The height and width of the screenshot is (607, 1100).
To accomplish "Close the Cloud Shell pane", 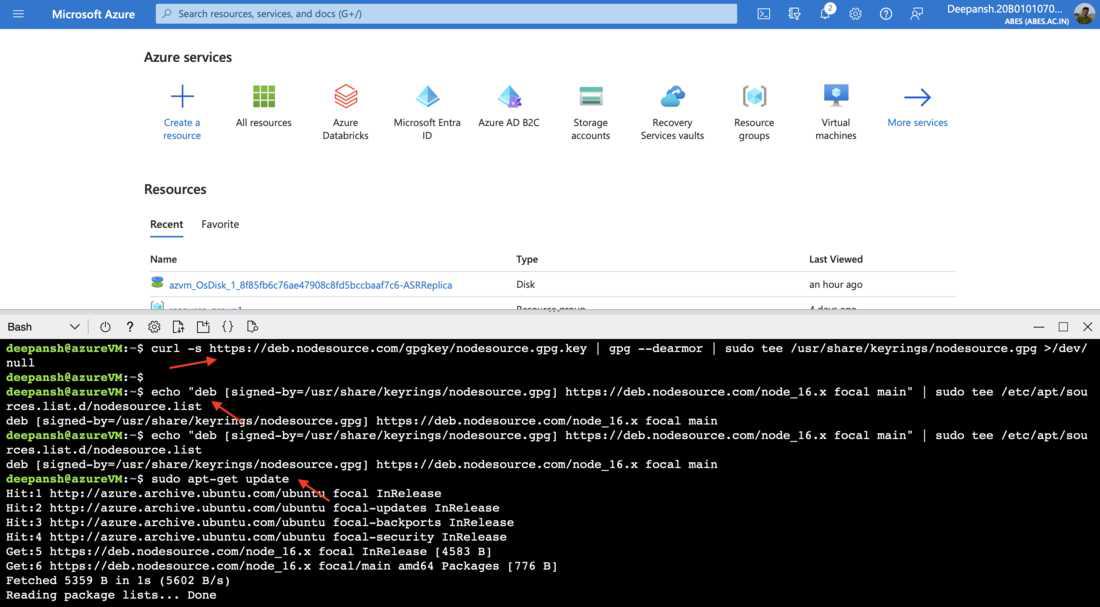I will click(1087, 327).
